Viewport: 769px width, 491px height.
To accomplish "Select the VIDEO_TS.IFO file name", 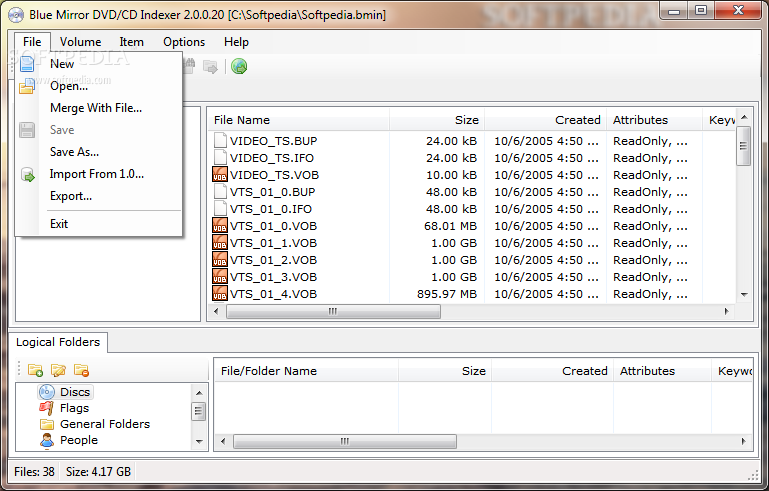I will coord(272,158).
